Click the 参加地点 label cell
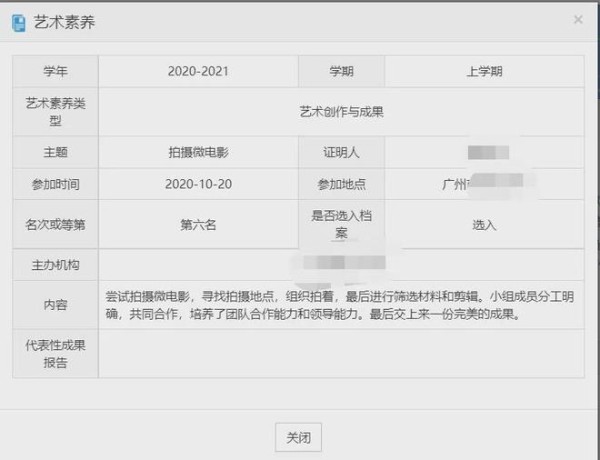This screenshot has width=600, height=460. point(341,184)
